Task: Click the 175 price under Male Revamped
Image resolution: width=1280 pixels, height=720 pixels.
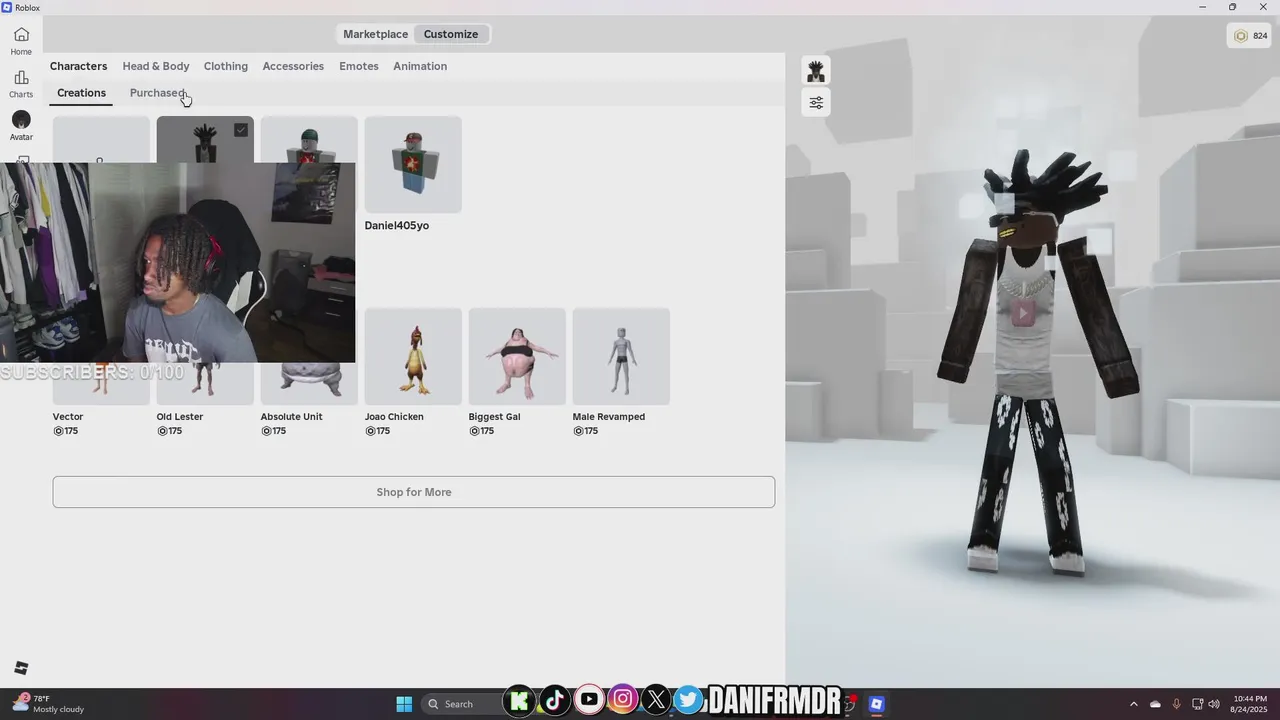Action: pos(587,431)
